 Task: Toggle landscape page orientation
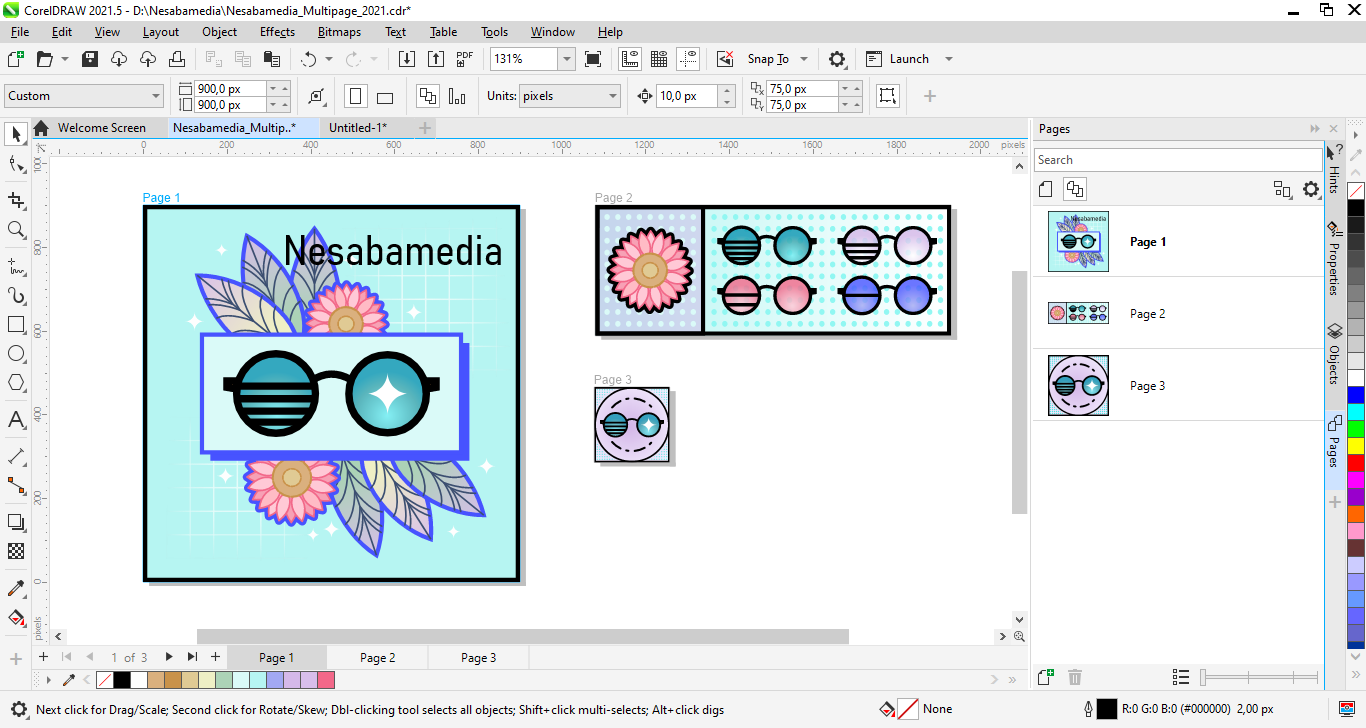385,97
